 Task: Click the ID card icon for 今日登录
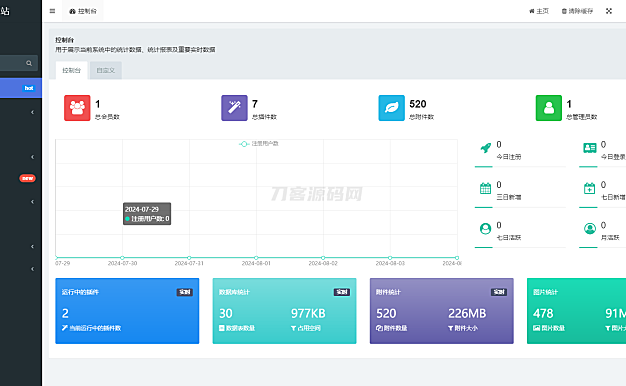(x=590, y=148)
